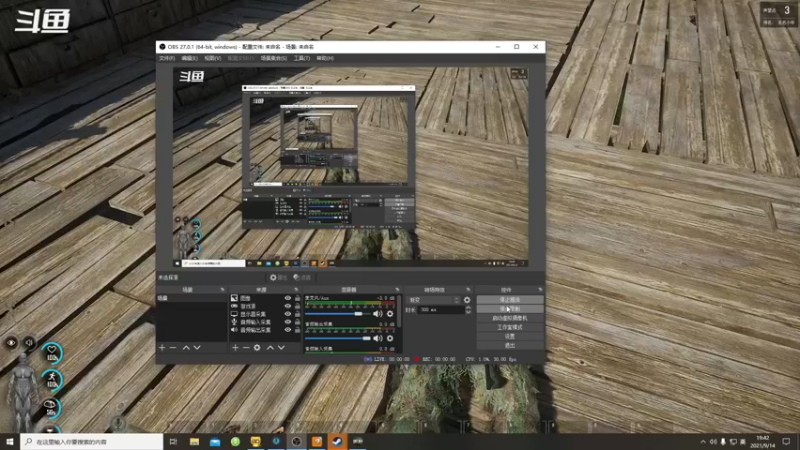Open the 视图(V) menu
Screen dimensions: 800x450
[213, 58]
